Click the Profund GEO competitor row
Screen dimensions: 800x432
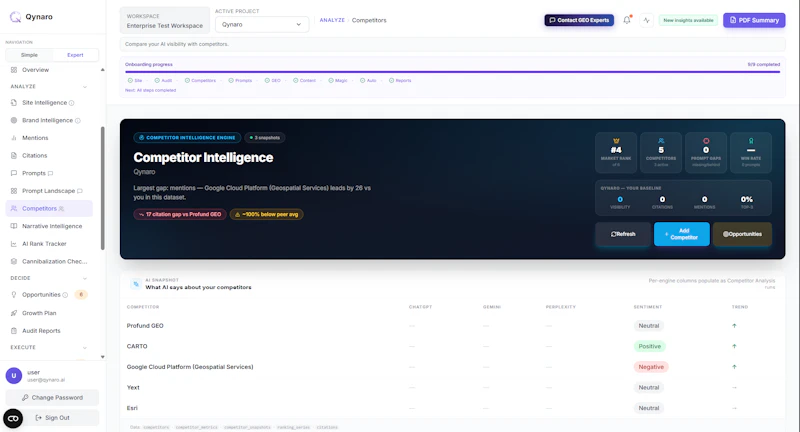[x=453, y=326]
